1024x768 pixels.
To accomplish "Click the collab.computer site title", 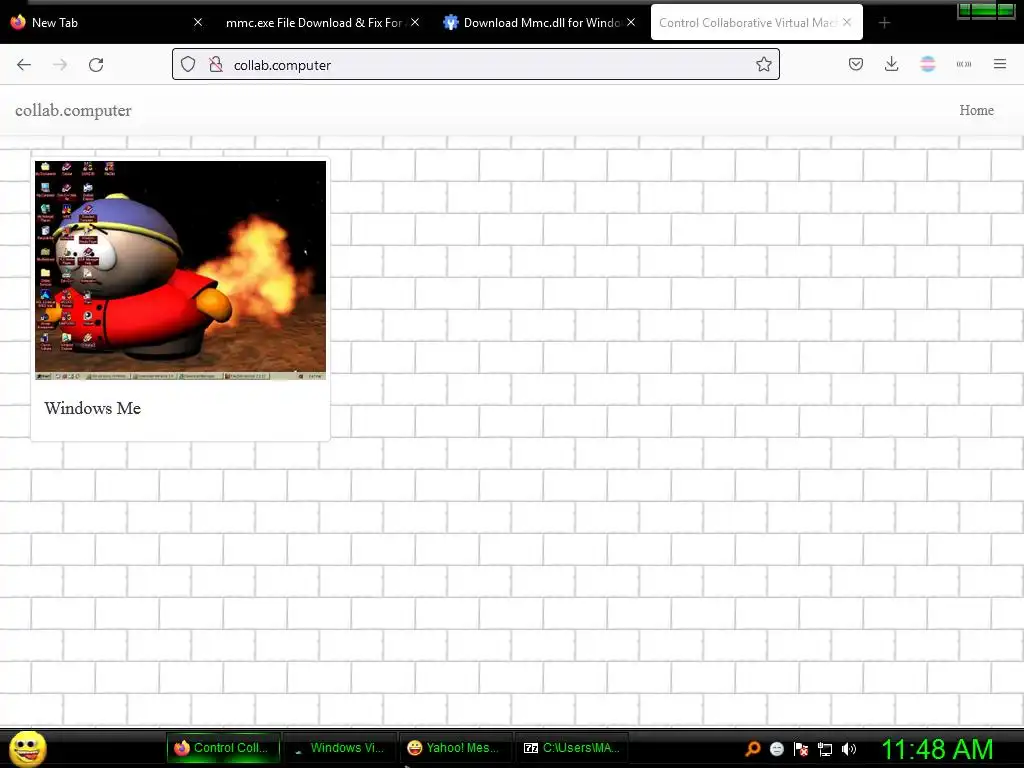I will (x=73, y=110).
